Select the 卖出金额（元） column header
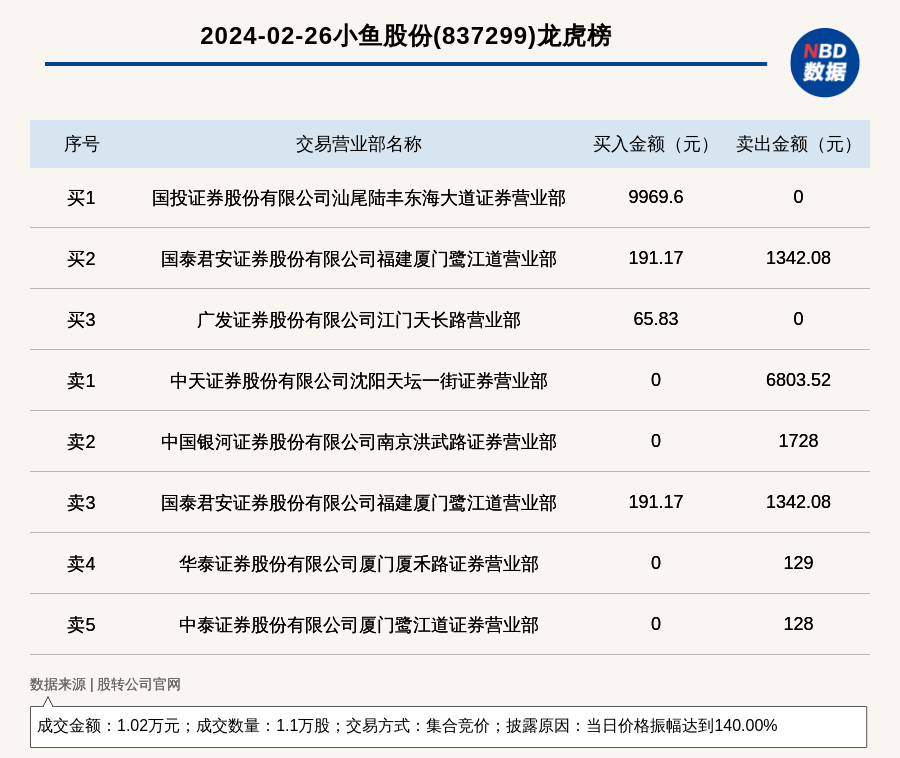 [x=798, y=144]
